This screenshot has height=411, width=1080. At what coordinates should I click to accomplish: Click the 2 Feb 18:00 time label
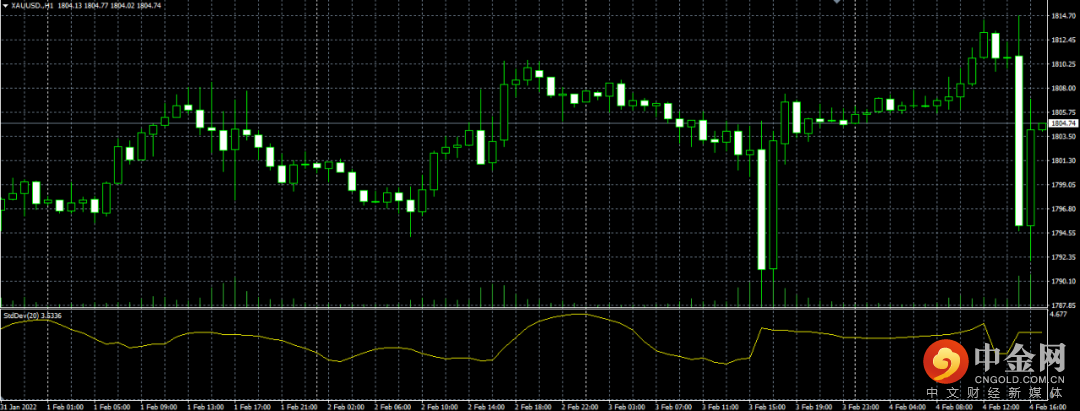(x=533, y=406)
